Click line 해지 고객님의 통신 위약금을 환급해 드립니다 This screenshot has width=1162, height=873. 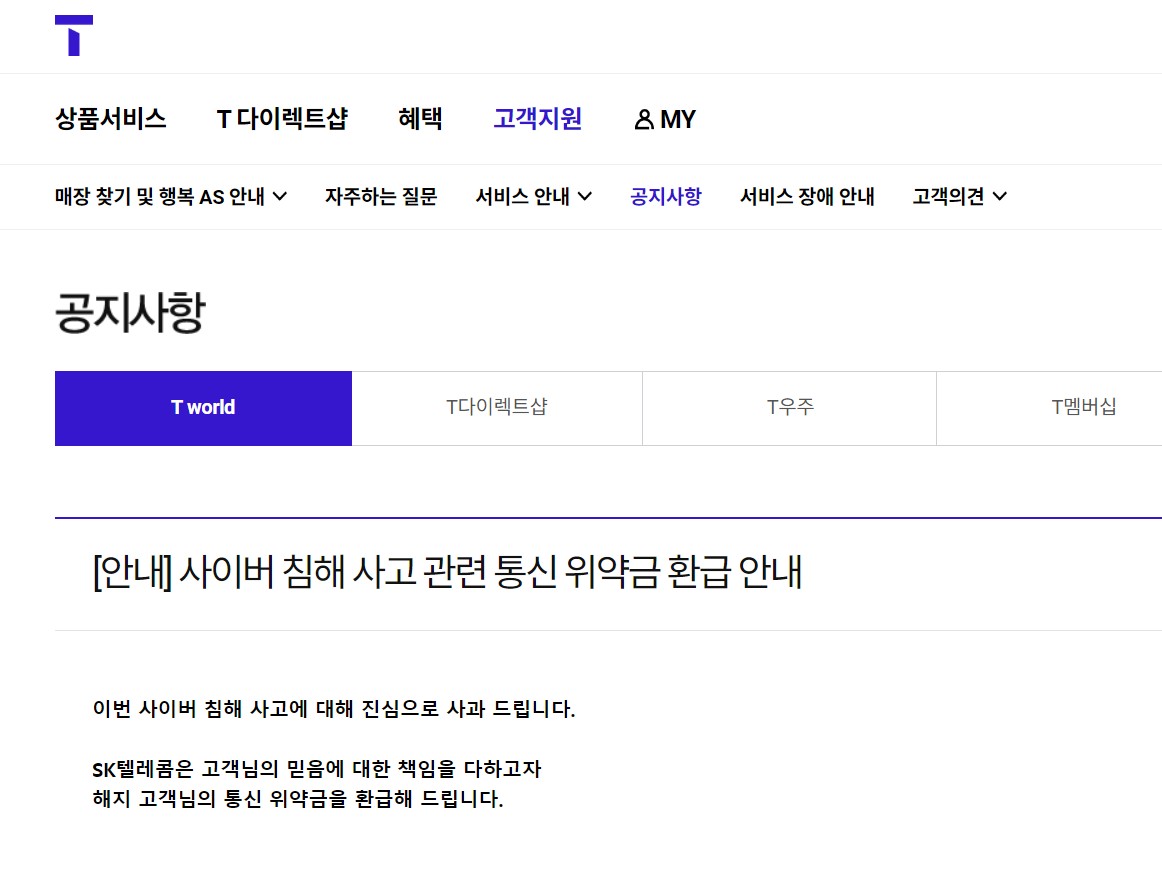click(298, 800)
